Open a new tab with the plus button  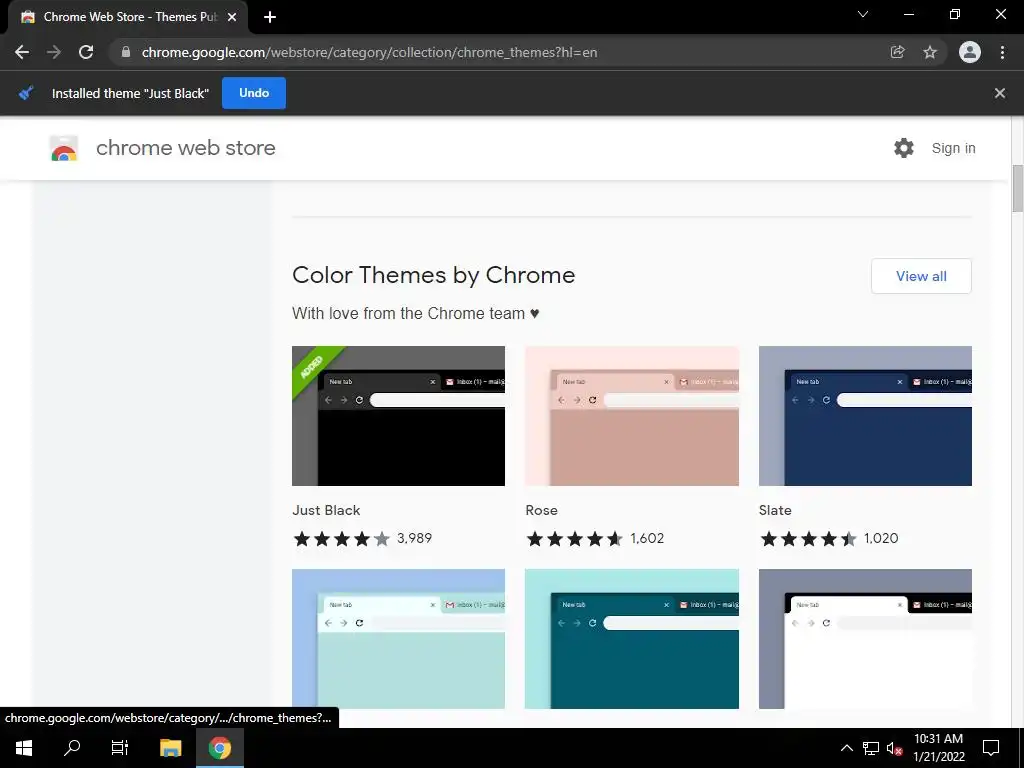(270, 17)
